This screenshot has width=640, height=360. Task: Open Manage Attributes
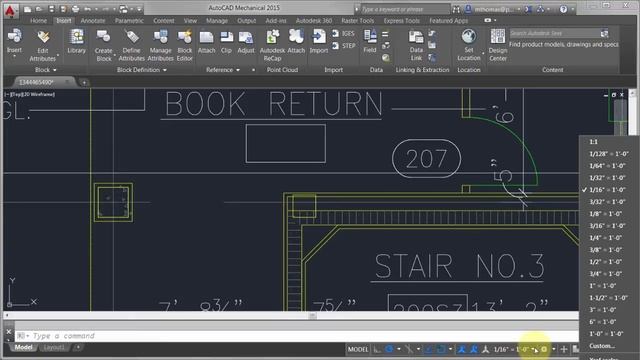tap(160, 46)
